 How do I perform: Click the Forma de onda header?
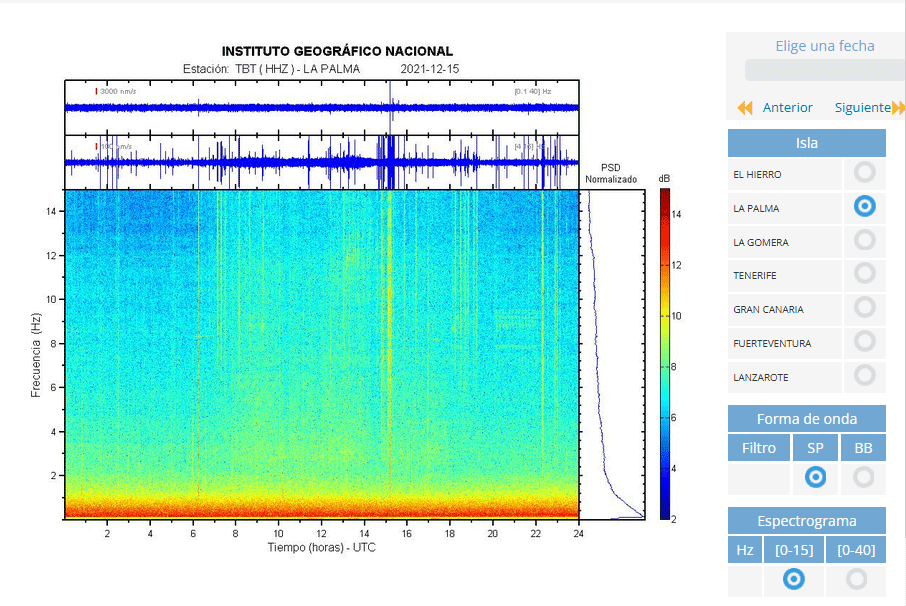807,419
